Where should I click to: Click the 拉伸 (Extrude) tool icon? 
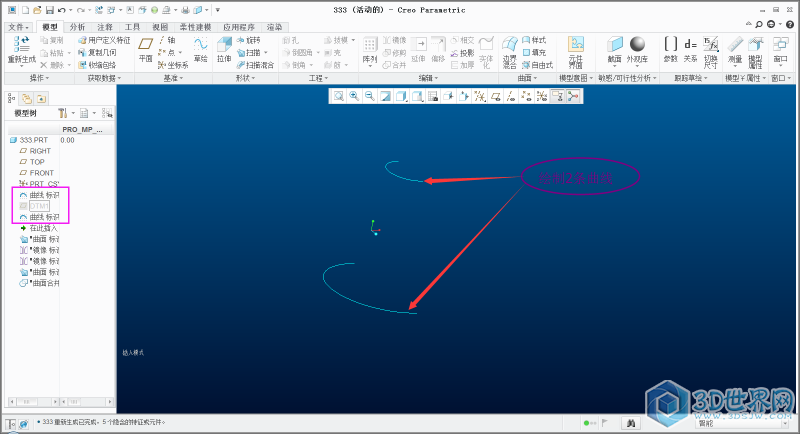(224, 45)
